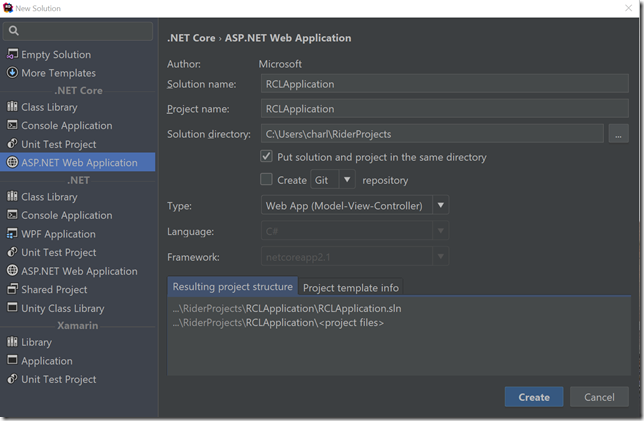This screenshot has height=421, width=644.
Task: Choose .NET Core Class Library icon
Action: tap(12, 107)
